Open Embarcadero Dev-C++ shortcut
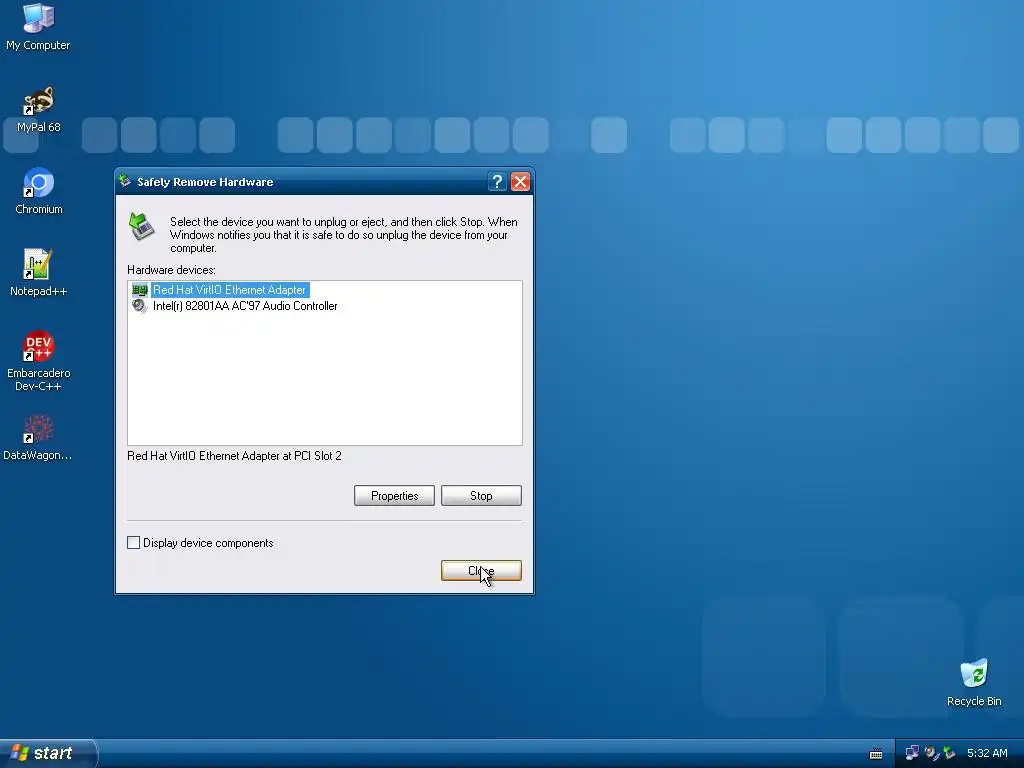The height and width of the screenshot is (768, 1024). pos(38,361)
